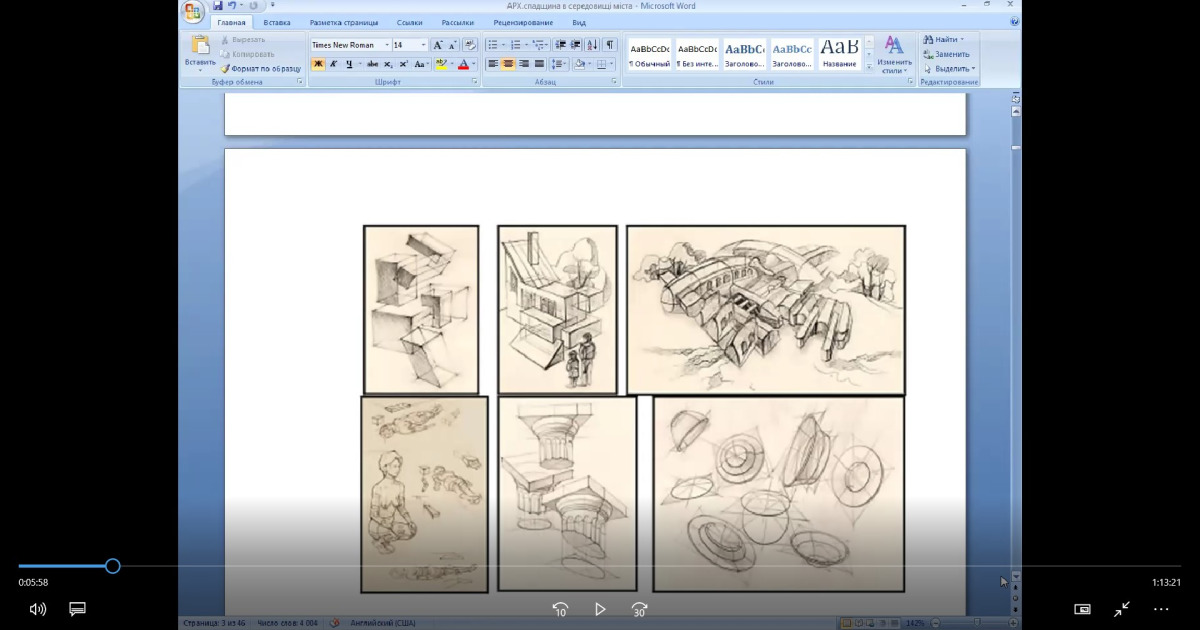
Task: Select the Format Painter (Формат по образцу) tool
Action: click(260, 68)
